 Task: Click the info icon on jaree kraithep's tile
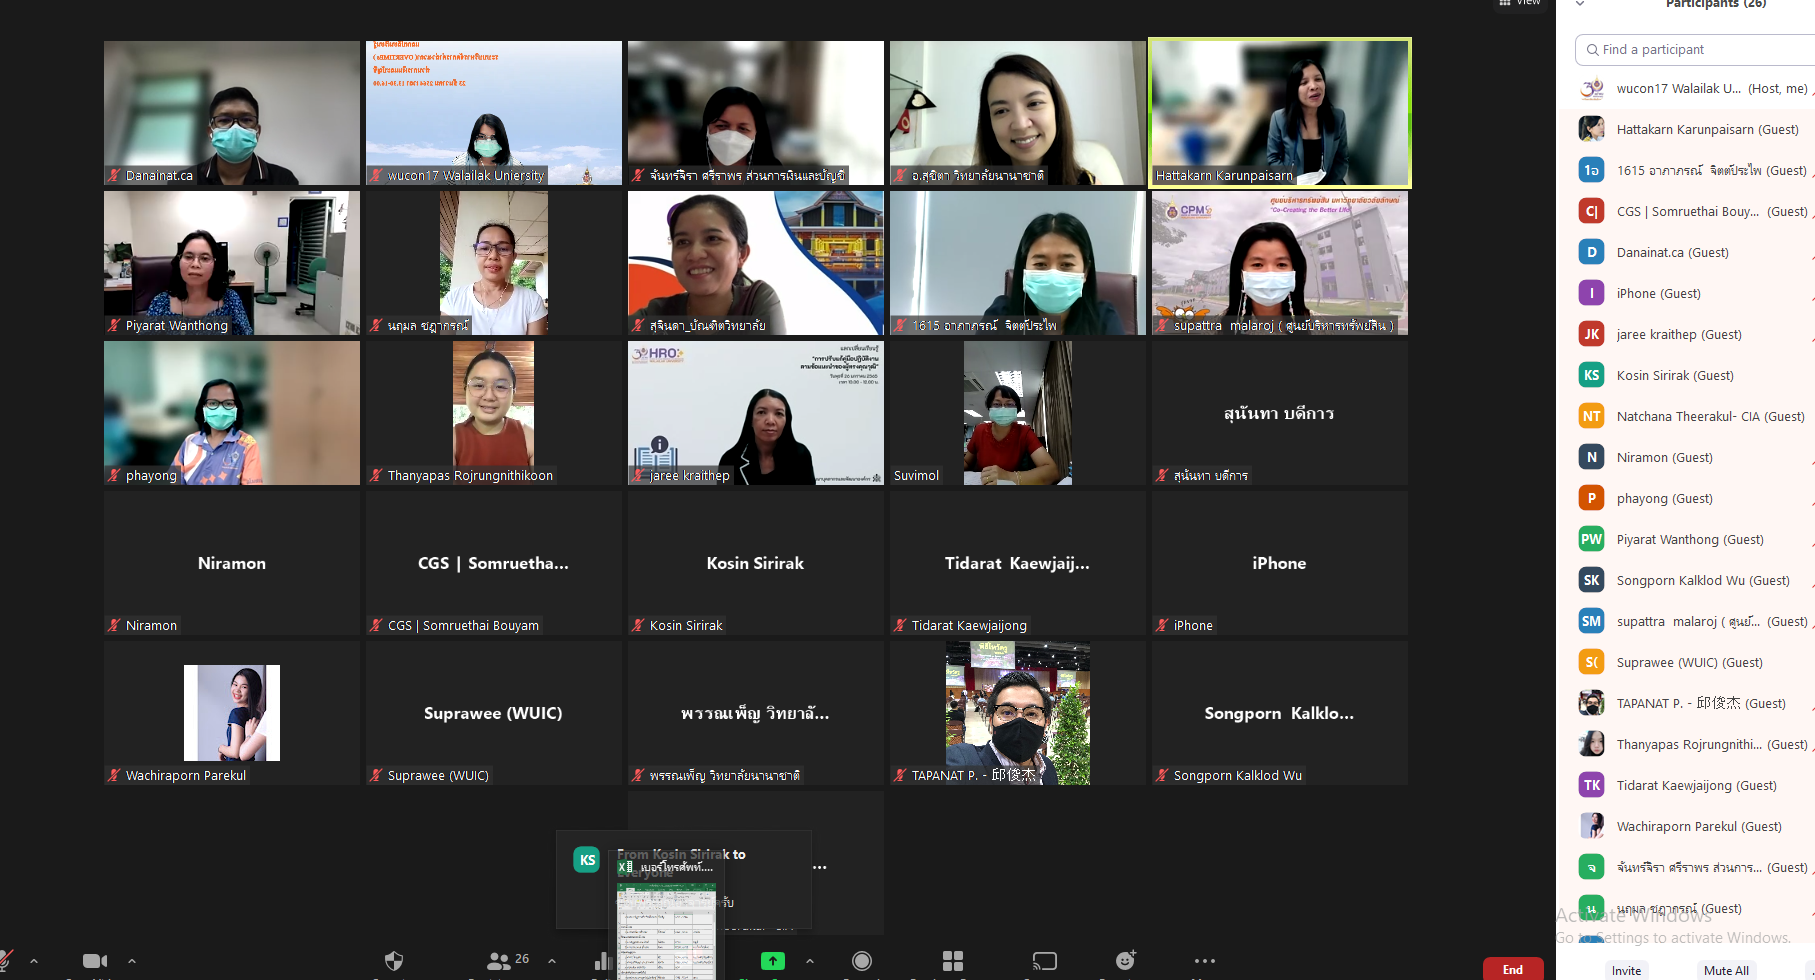pyautogui.click(x=660, y=444)
